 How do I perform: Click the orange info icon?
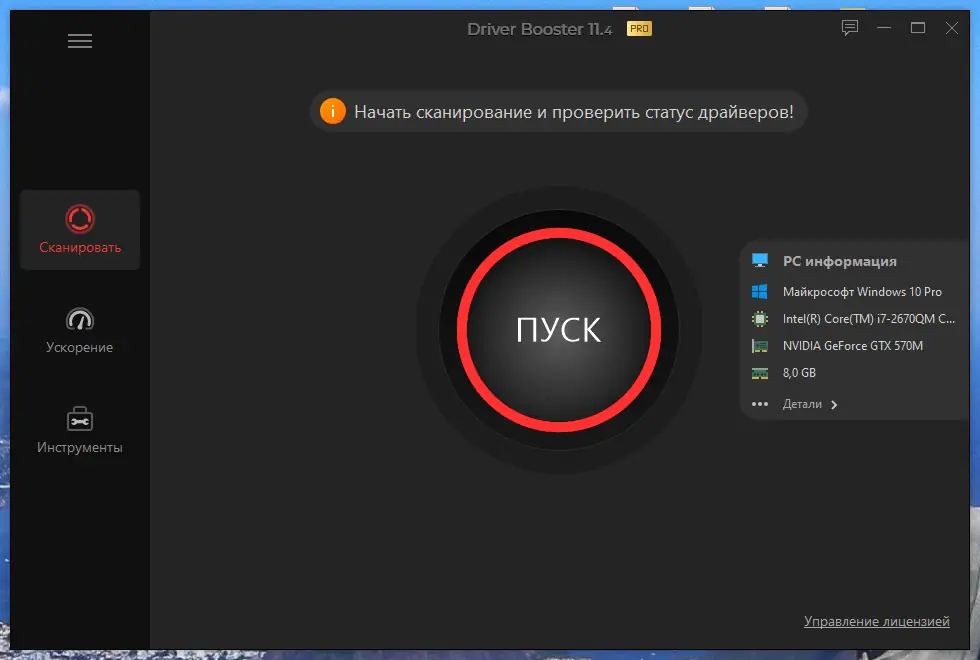pyautogui.click(x=332, y=111)
